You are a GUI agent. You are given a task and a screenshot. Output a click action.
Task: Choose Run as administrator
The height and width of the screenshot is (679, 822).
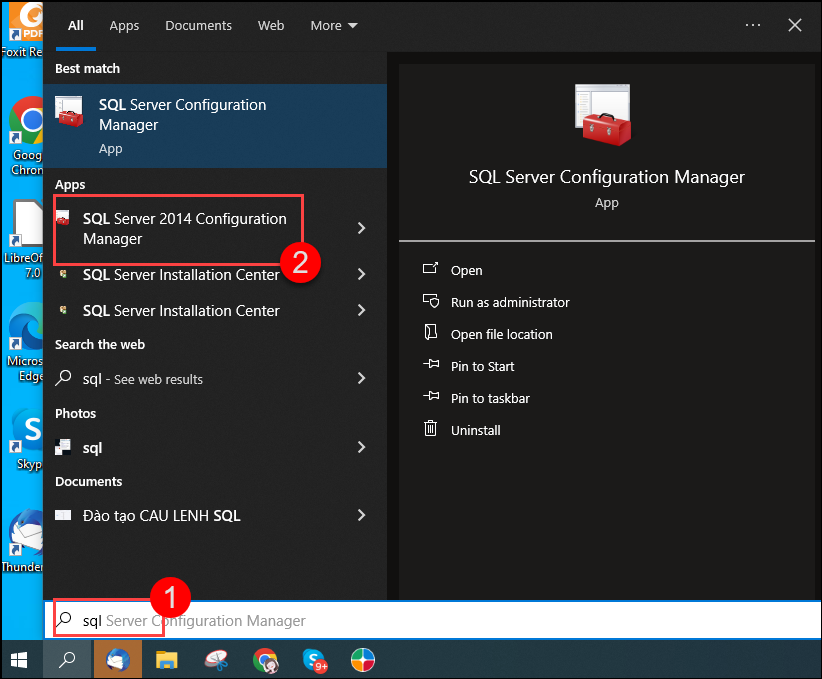509,302
